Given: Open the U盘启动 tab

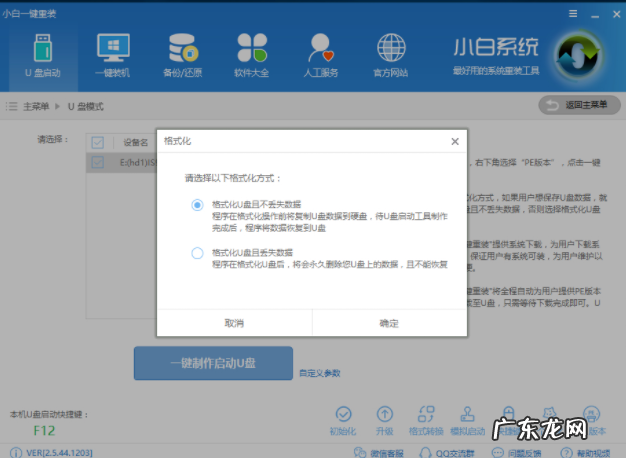Looking at the screenshot, I should pos(43,56).
